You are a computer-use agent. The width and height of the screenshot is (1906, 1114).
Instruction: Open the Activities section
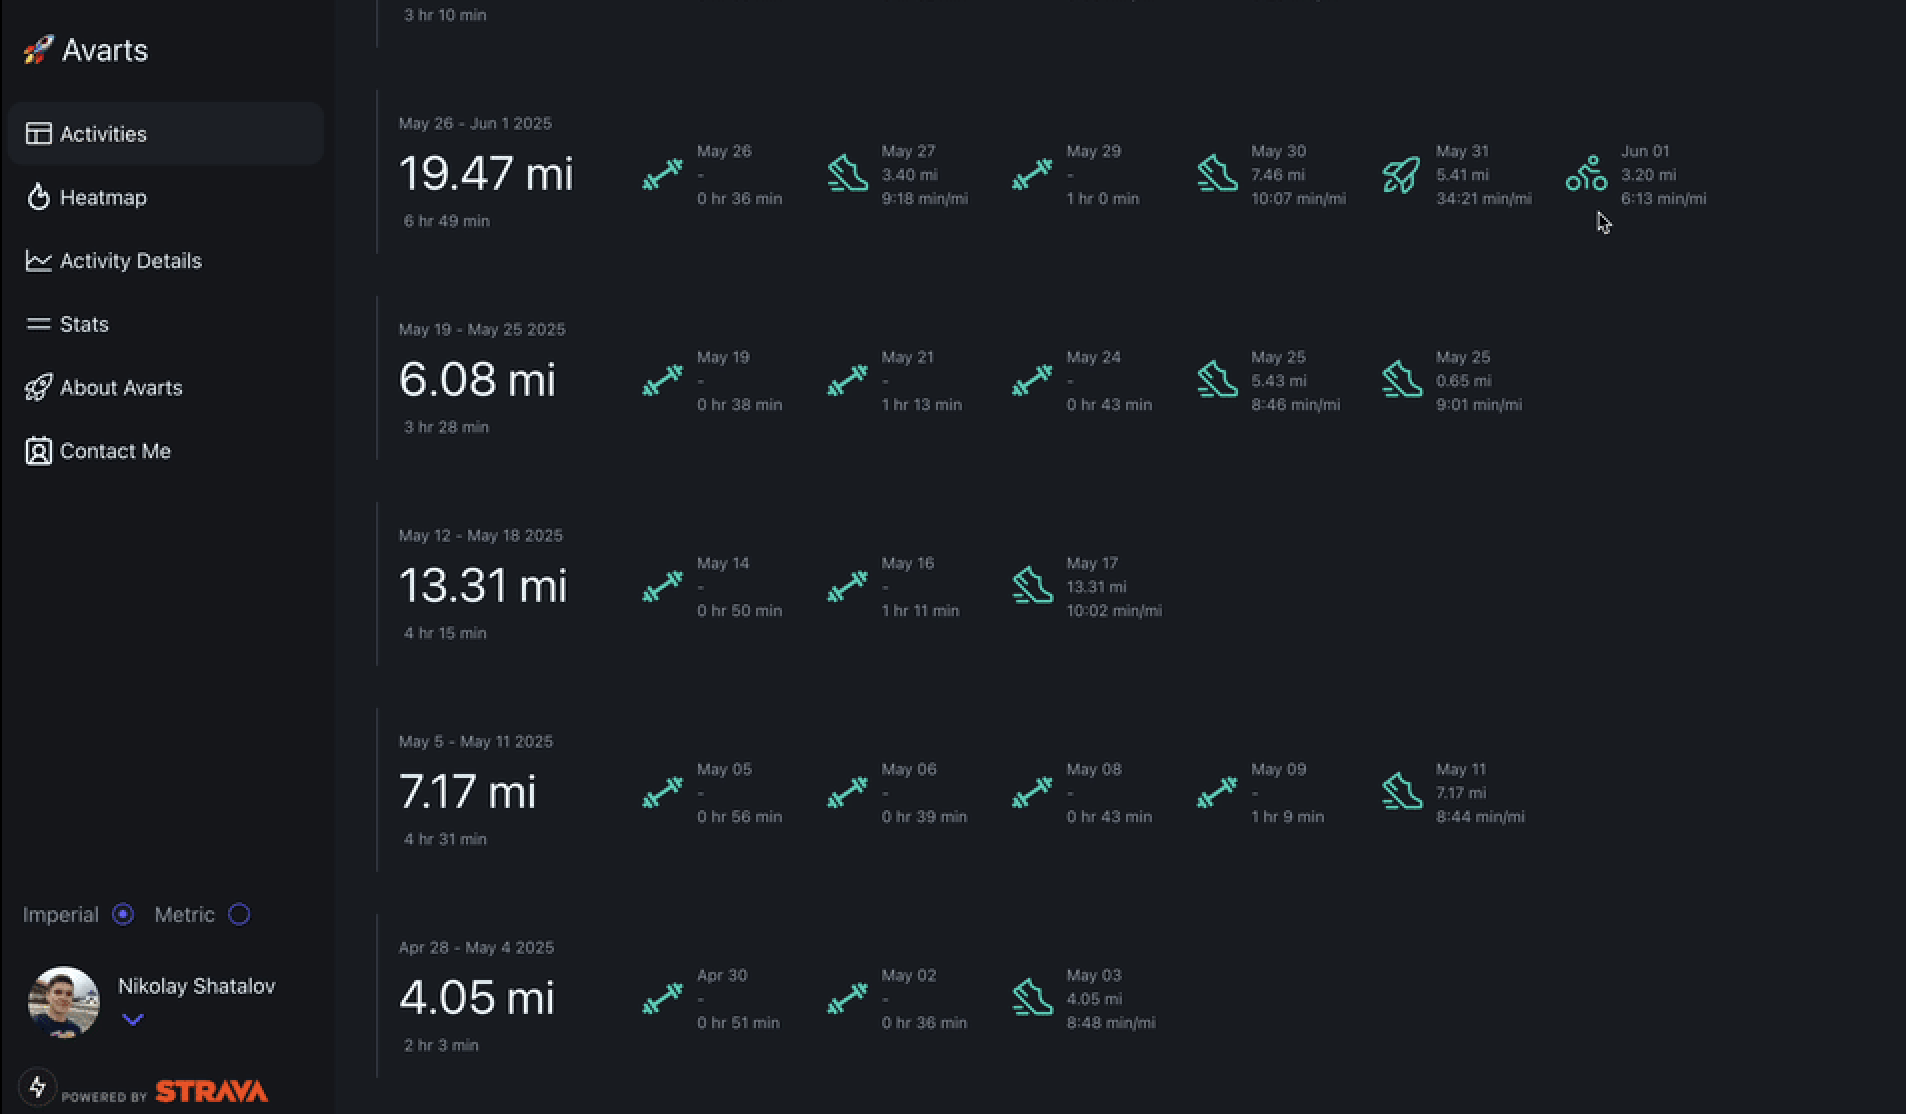103,133
